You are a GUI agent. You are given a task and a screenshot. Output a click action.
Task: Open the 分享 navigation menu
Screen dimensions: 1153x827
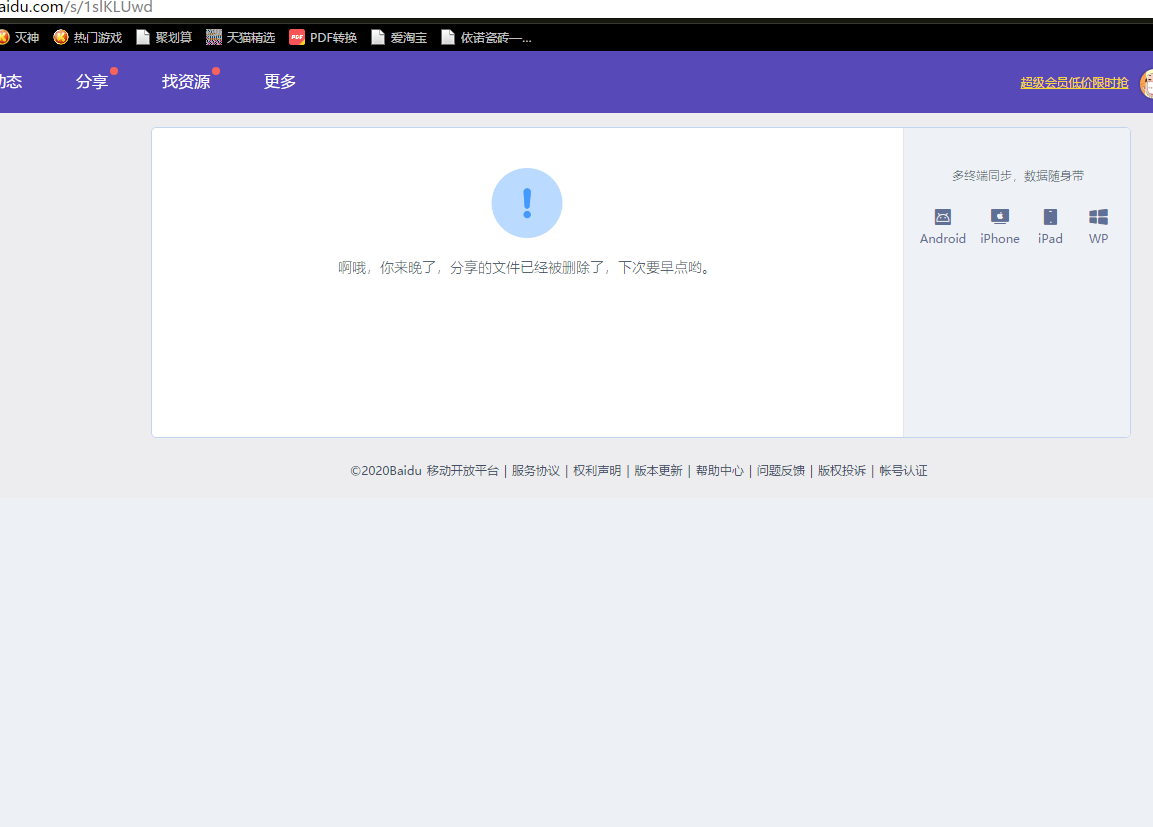[x=91, y=82]
